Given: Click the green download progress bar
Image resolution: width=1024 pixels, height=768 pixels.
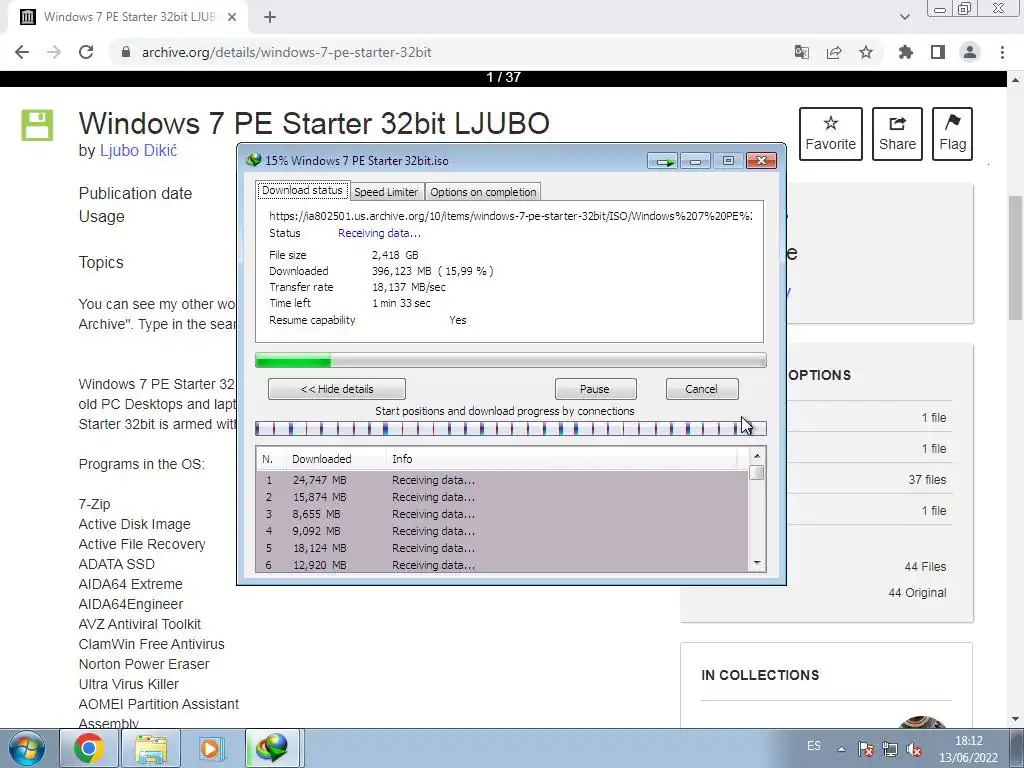Looking at the screenshot, I should click(511, 360).
